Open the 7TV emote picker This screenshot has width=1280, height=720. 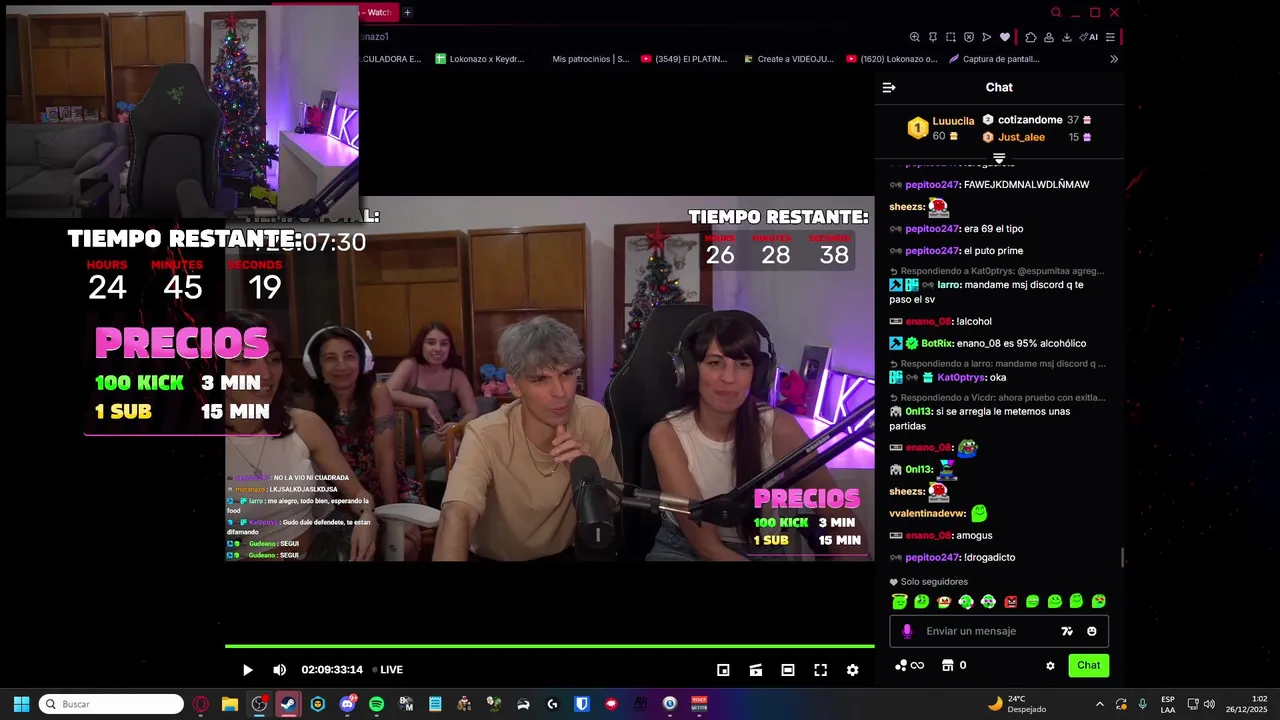[1067, 631]
